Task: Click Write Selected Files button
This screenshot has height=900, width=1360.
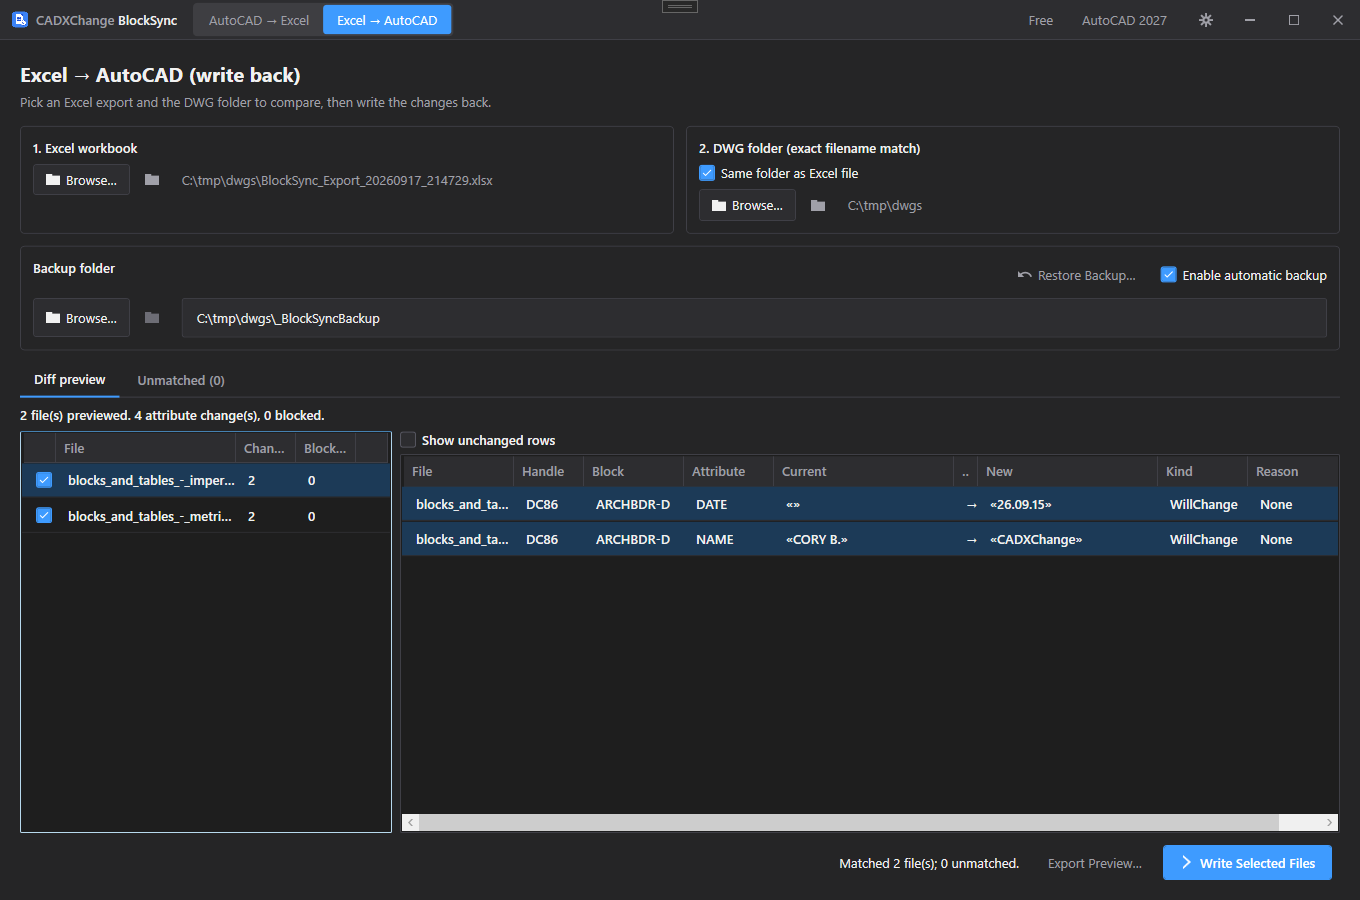Action: 1247,863
